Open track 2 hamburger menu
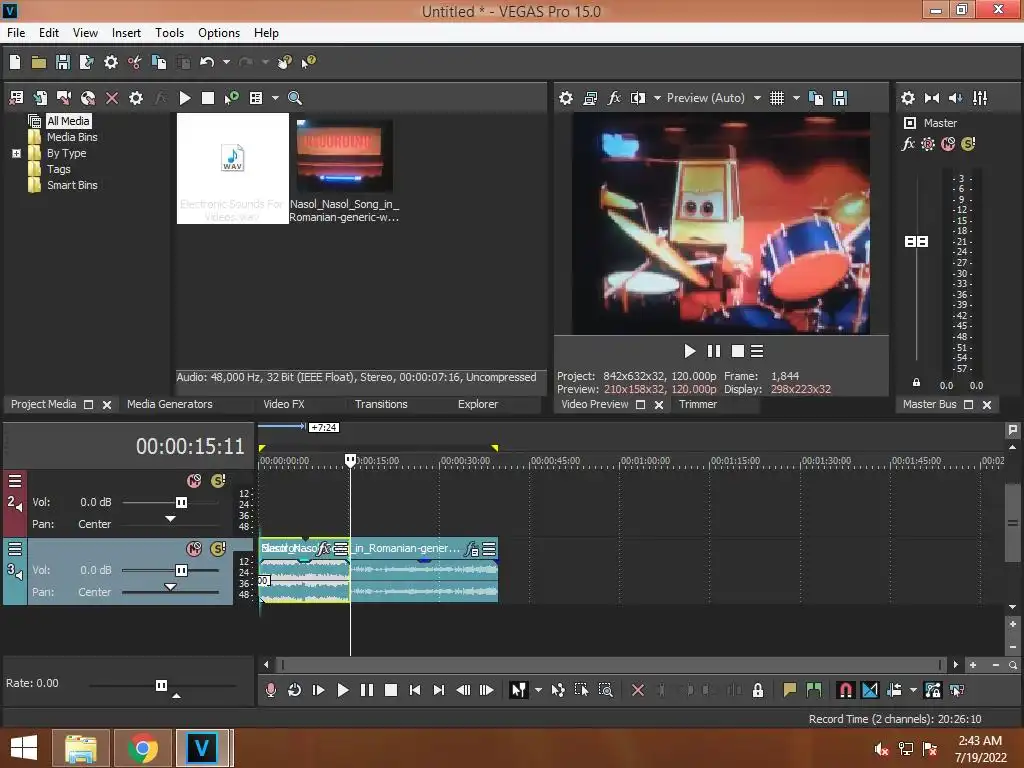Image resolution: width=1024 pixels, height=768 pixels. (x=14, y=481)
